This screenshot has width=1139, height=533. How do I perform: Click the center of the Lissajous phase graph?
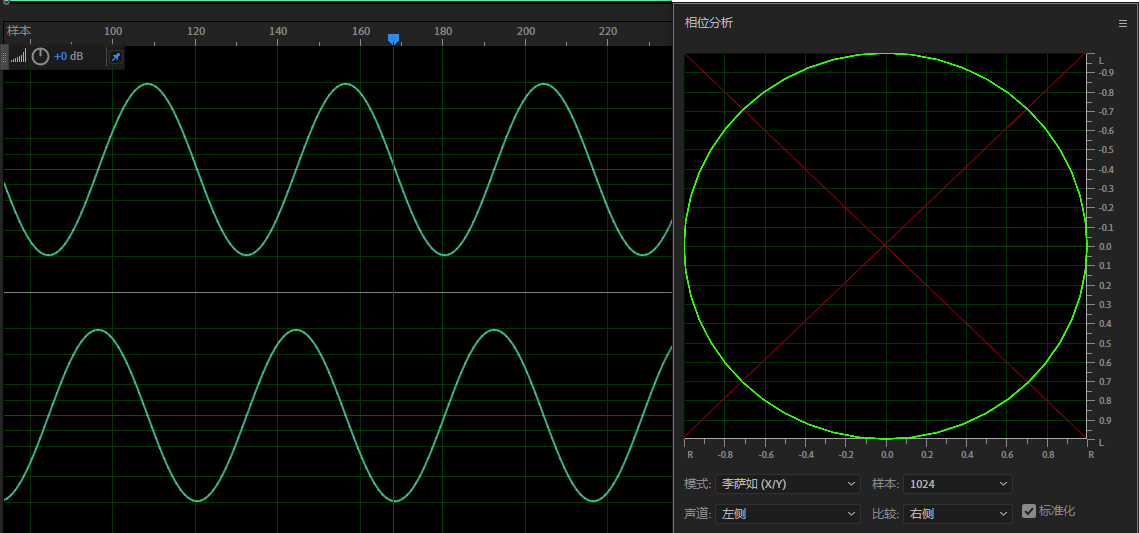click(885, 246)
